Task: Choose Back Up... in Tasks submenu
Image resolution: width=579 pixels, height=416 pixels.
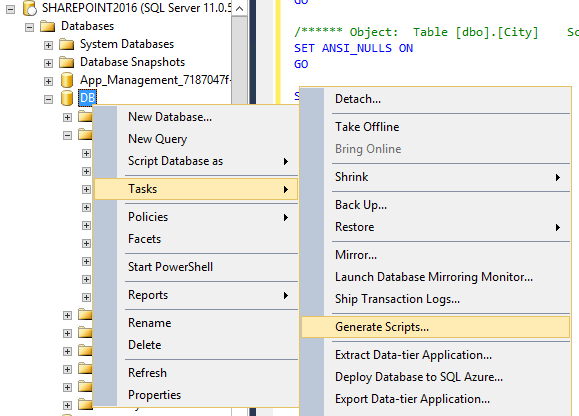Action: click(436, 205)
